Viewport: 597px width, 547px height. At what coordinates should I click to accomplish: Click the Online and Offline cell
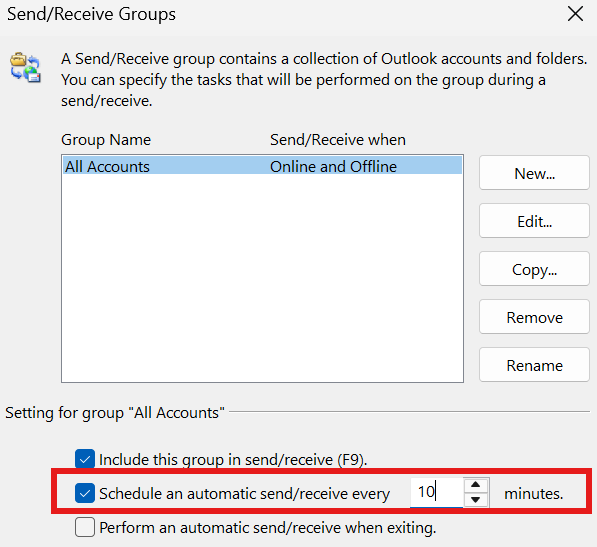[333, 166]
